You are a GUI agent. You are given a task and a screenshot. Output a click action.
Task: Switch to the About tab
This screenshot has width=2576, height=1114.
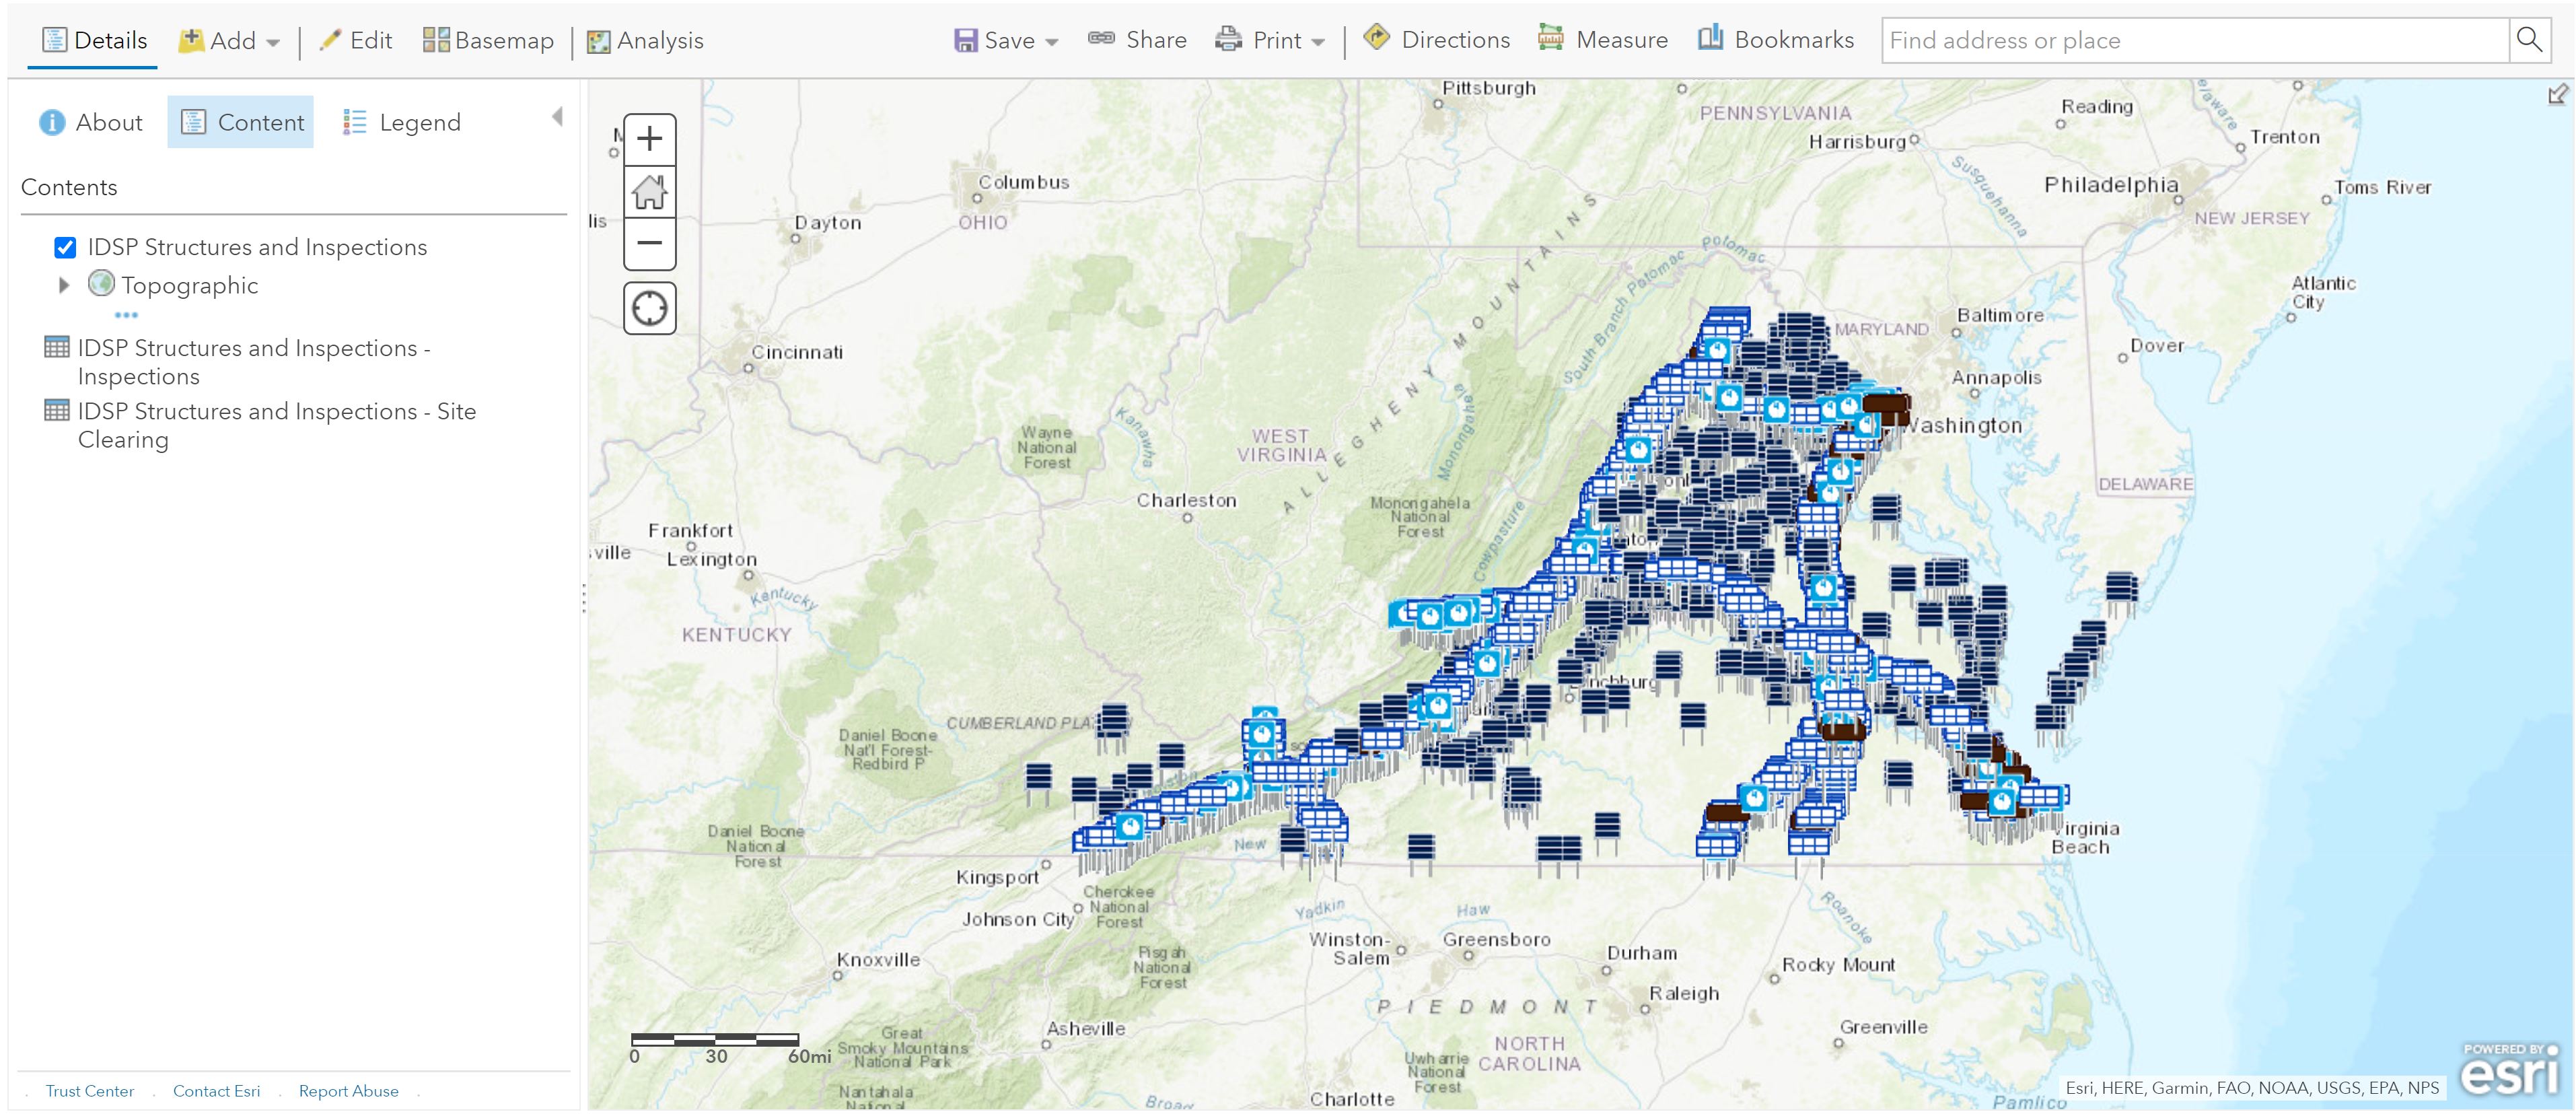click(x=91, y=122)
